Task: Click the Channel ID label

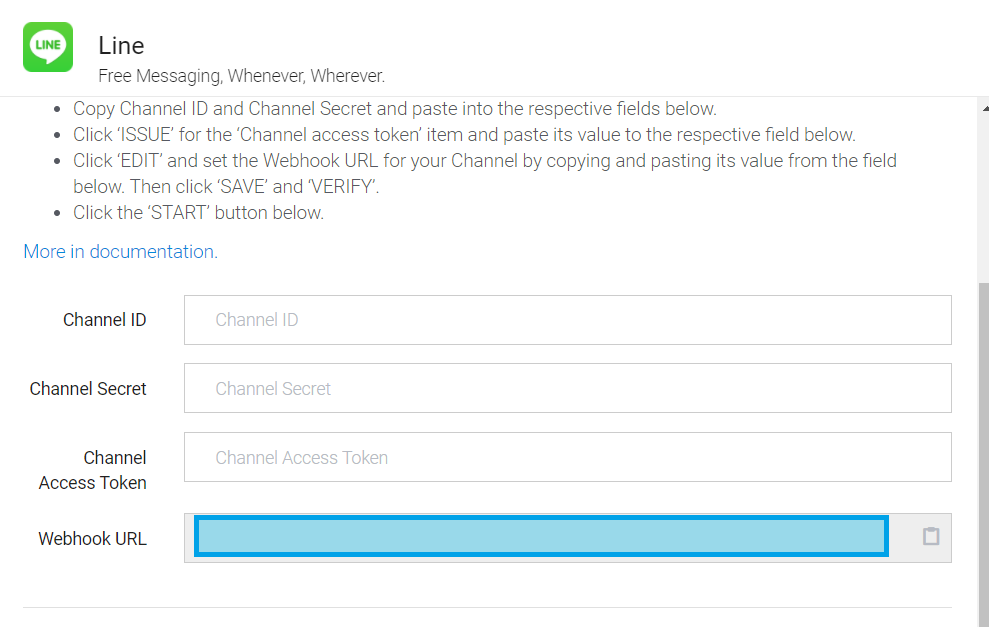Action: tap(104, 320)
